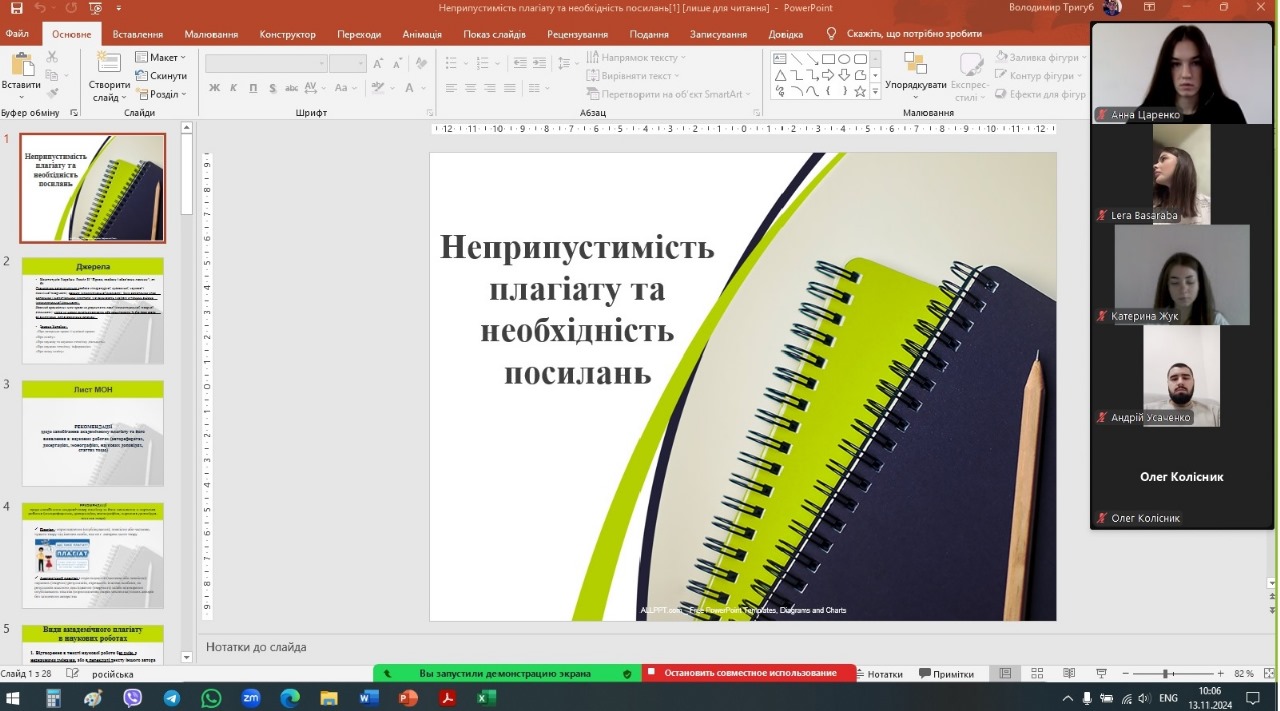Expand the shapes gallery more arrow
This screenshot has width=1280, height=711.
[876, 92]
